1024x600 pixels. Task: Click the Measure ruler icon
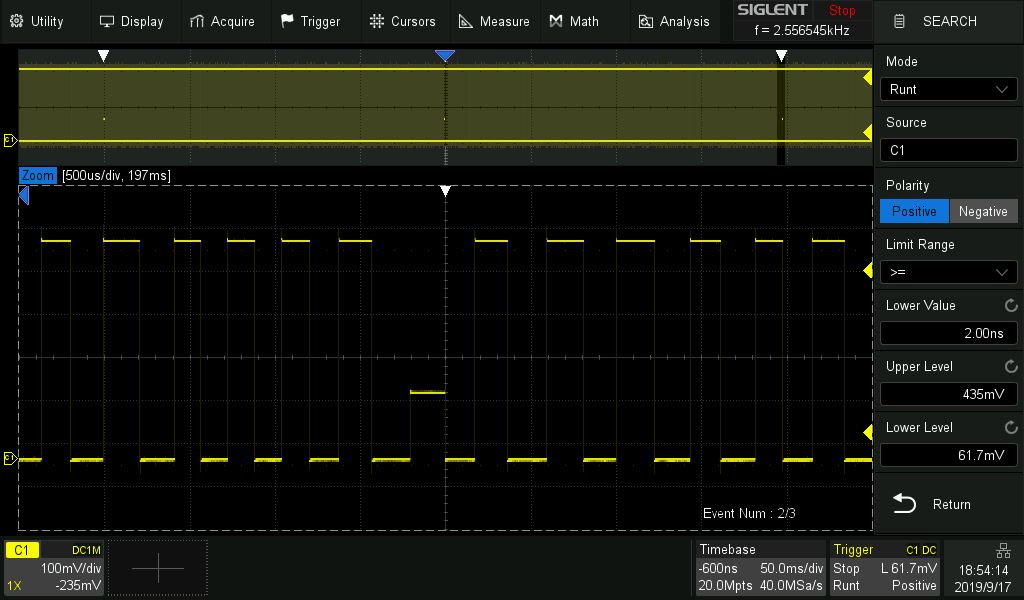pos(466,21)
